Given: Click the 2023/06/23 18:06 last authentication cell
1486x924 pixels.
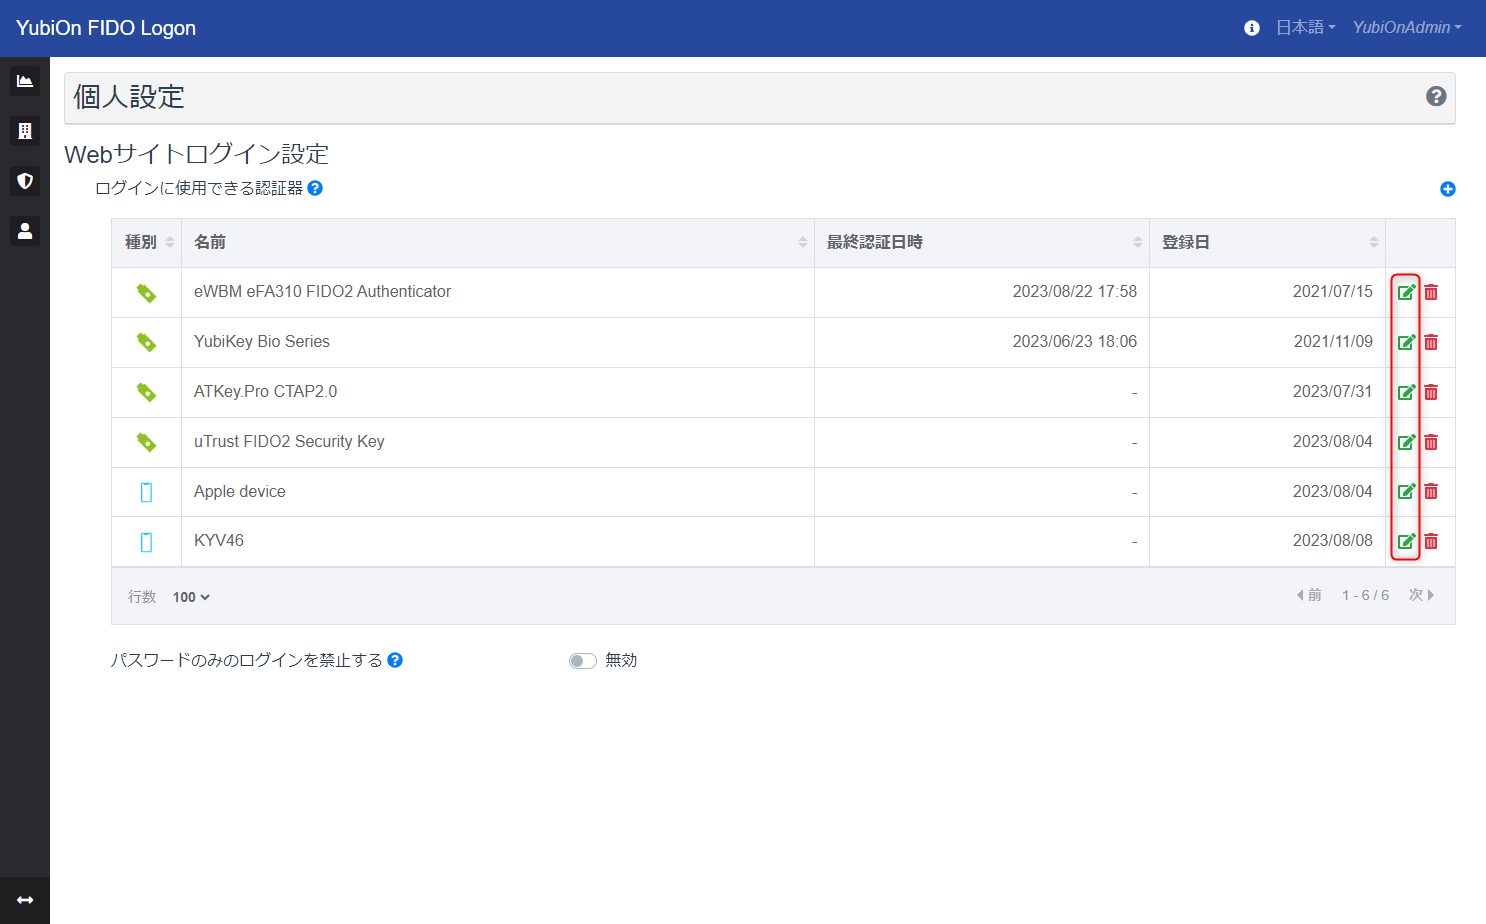Looking at the screenshot, I should [x=982, y=342].
